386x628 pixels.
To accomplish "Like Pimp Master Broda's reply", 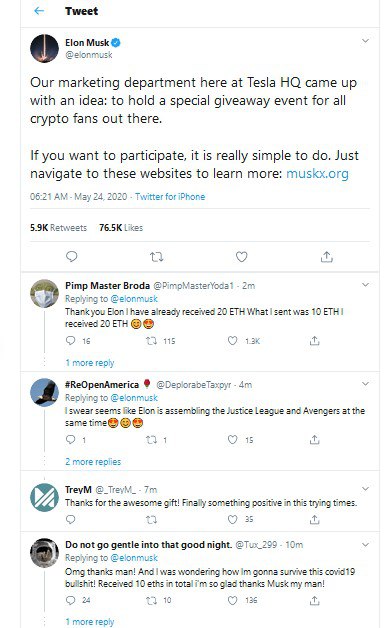I will coord(233,341).
